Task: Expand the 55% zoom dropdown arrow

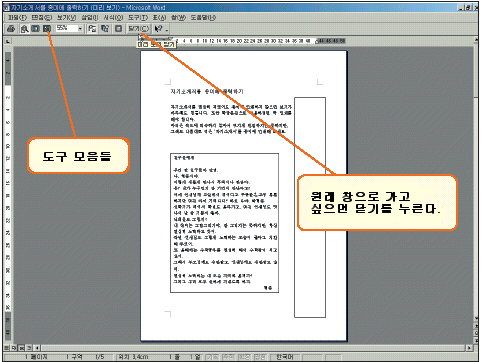Action: pos(80,29)
